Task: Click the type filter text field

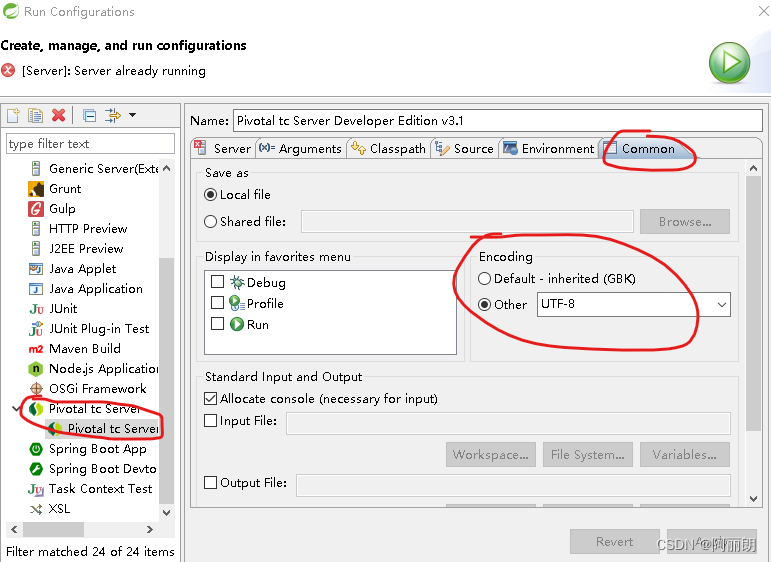Action: click(x=90, y=144)
